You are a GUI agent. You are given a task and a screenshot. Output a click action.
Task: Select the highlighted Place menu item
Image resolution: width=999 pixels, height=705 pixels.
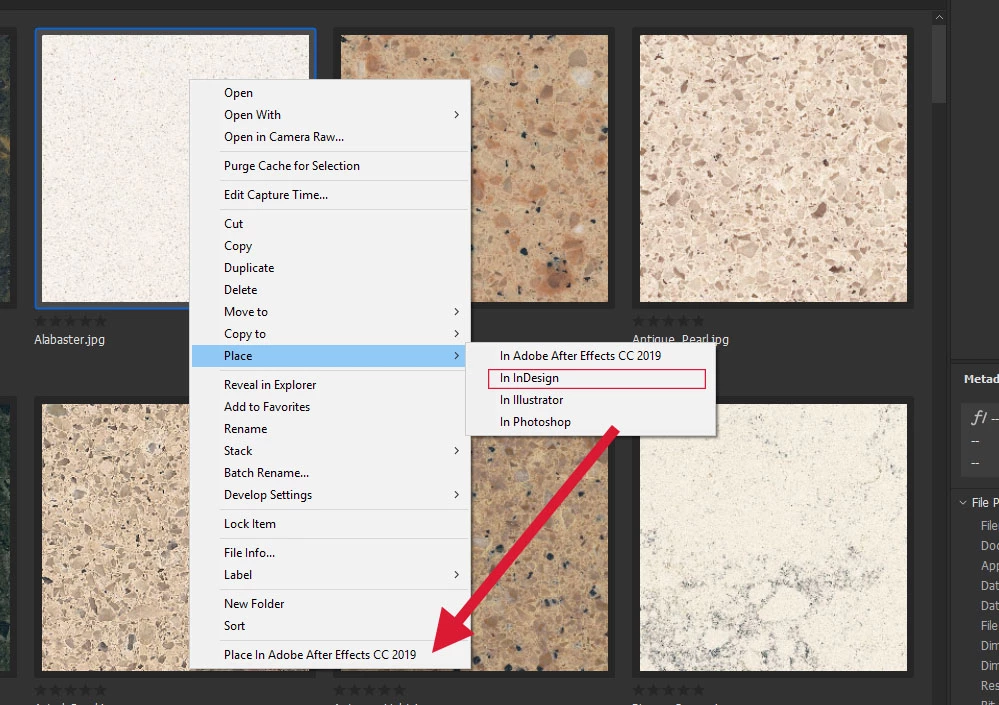pos(330,356)
